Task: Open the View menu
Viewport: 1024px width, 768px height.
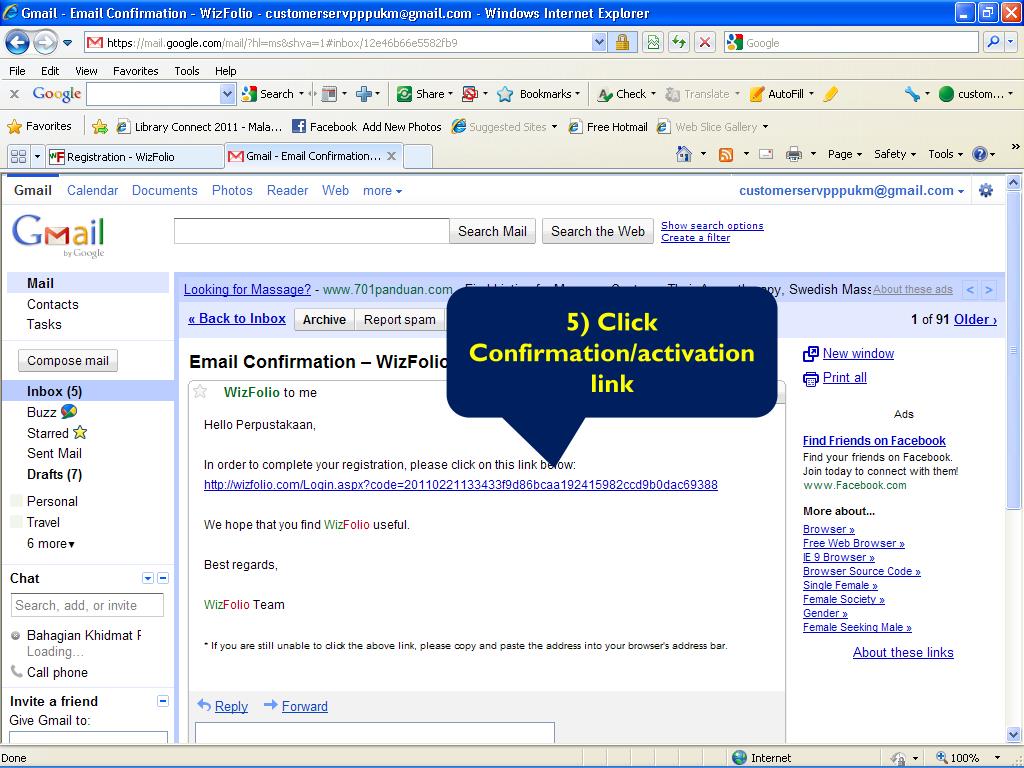Action: pyautogui.click(x=86, y=71)
